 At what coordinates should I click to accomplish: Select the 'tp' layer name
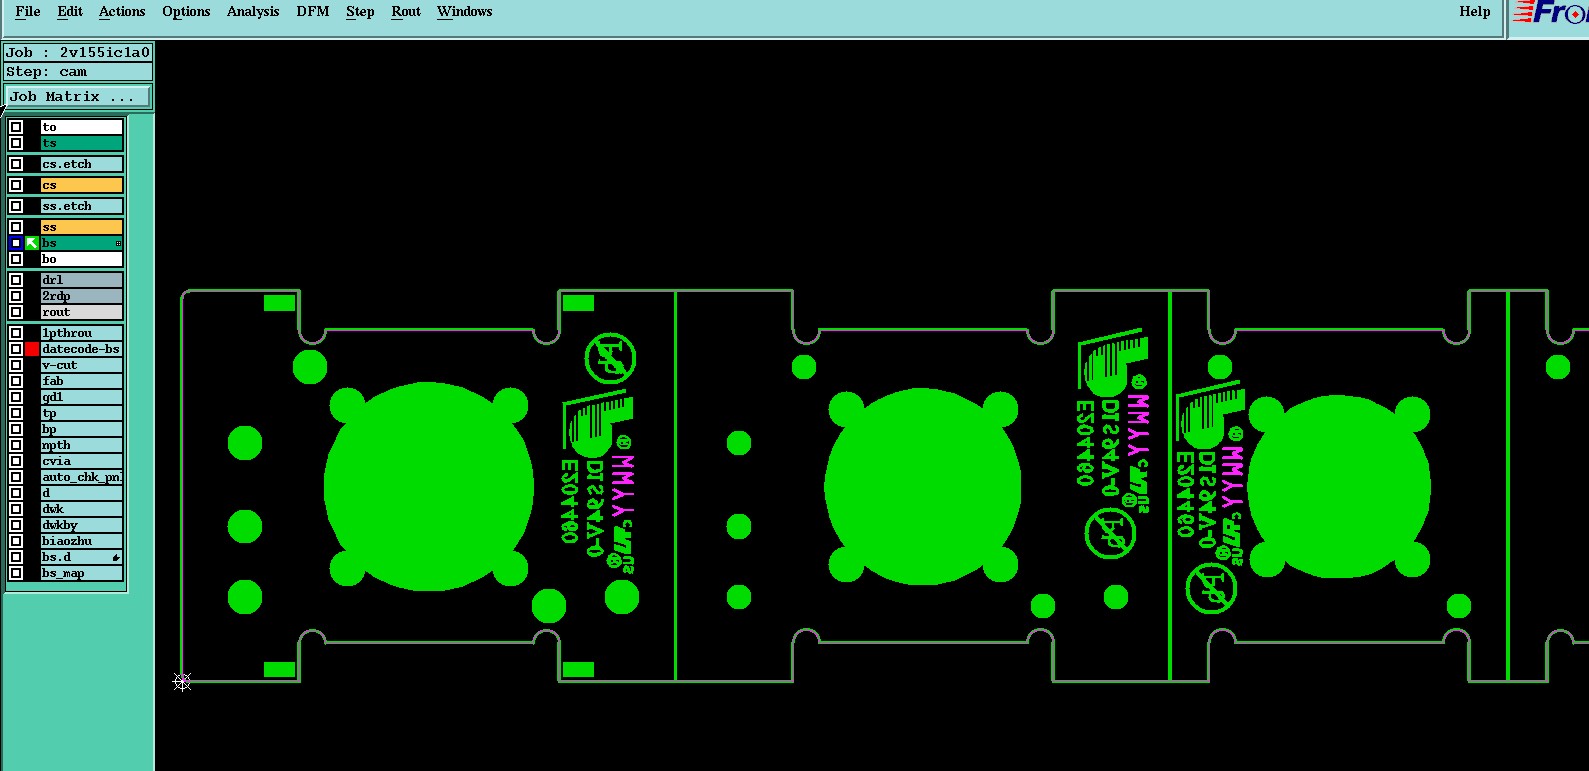coord(82,413)
